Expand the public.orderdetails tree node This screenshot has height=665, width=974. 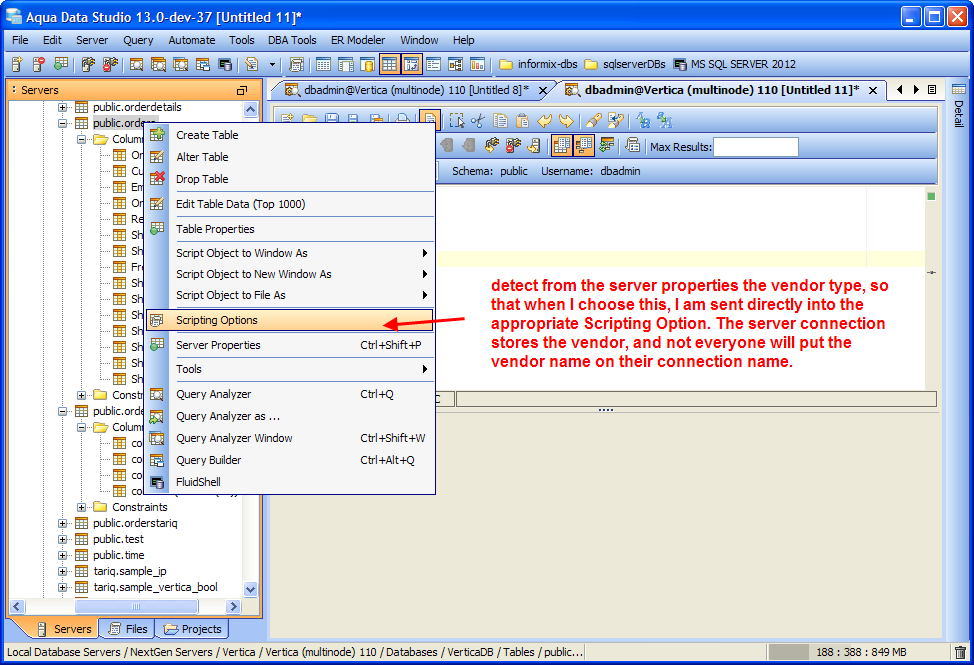62,107
